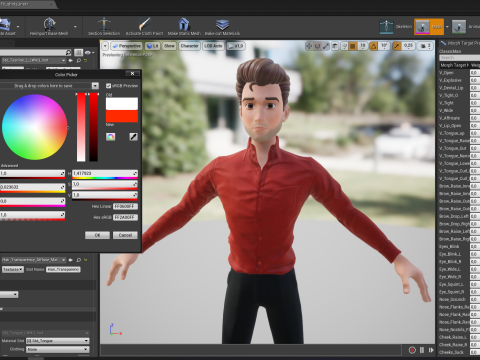Click the value brightness vertical slider bar
Image resolution: width=480 pixels, height=360 pixels.
pos(94,128)
